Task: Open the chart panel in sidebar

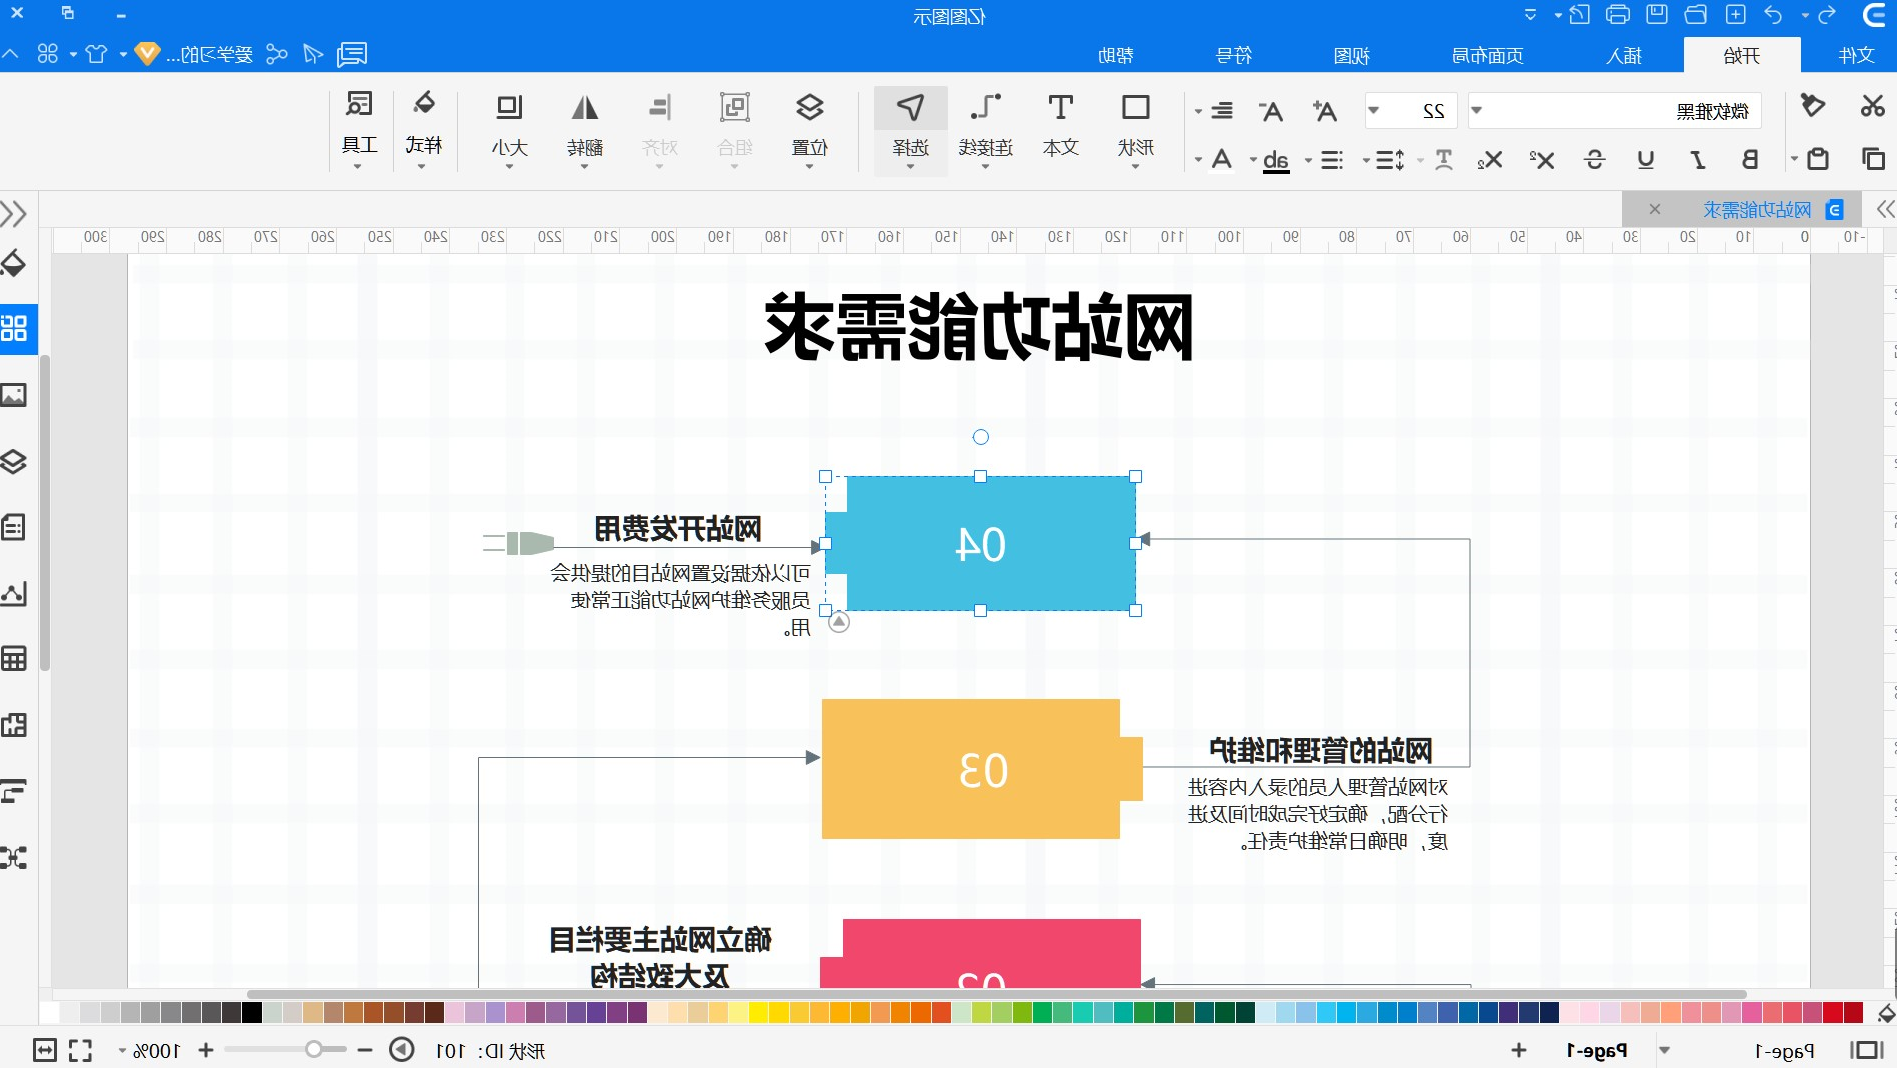Action: point(14,593)
